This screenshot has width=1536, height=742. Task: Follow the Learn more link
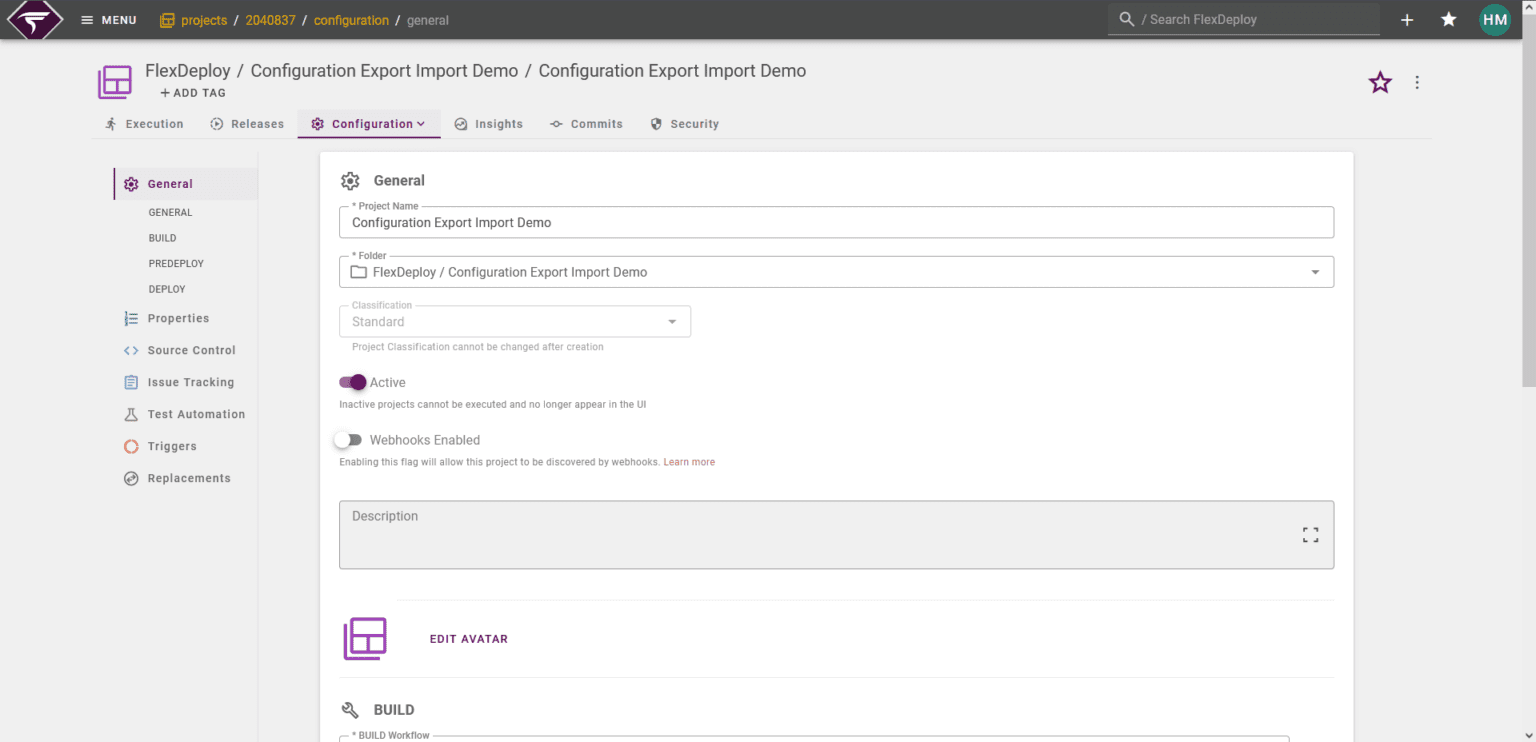click(x=689, y=462)
